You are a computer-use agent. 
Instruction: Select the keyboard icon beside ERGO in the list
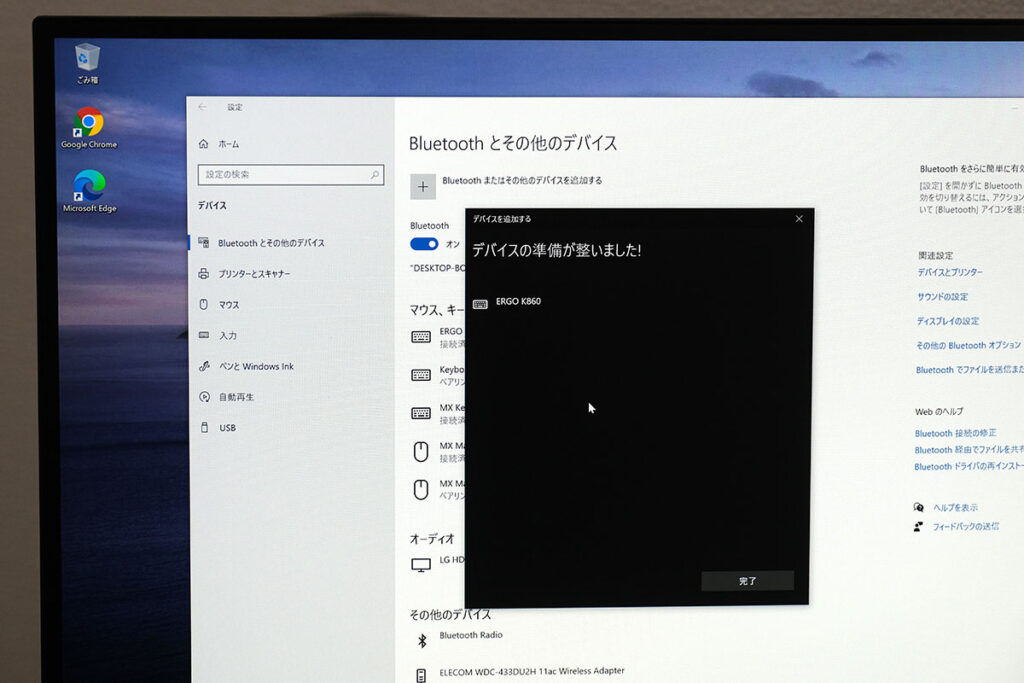click(421, 337)
